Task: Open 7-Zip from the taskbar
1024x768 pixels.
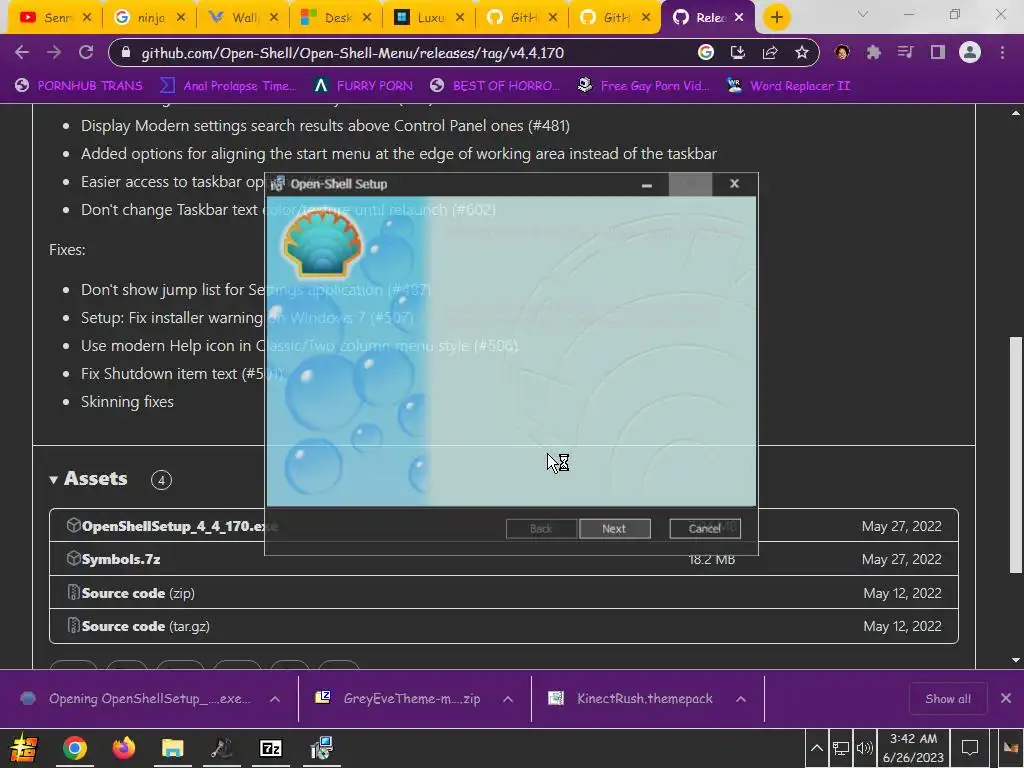Action: click(270, 748)
